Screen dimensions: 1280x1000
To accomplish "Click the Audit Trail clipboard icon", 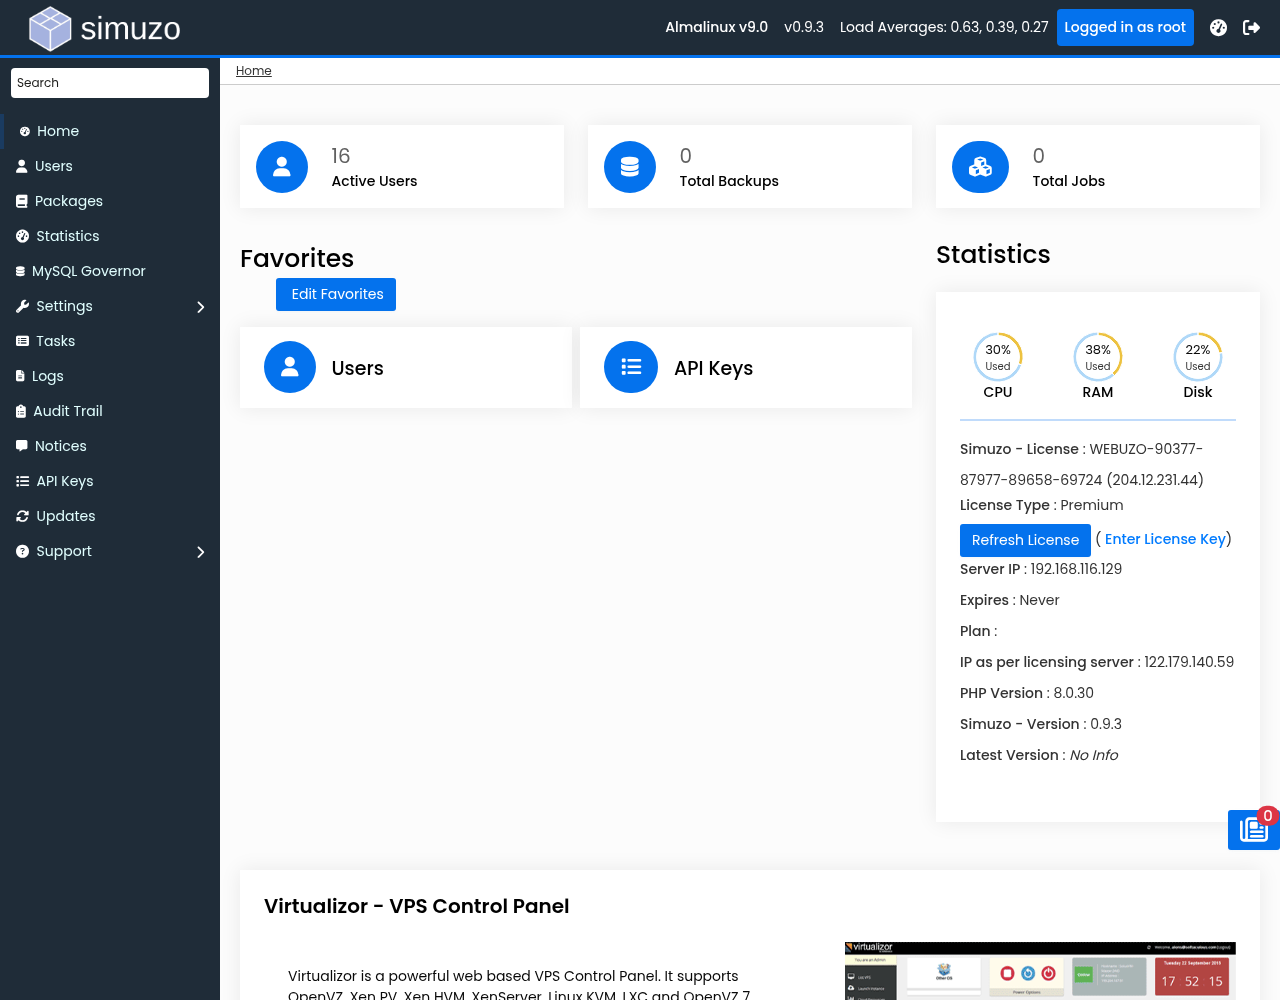I will pyautogui.click(x=21, y=411).
